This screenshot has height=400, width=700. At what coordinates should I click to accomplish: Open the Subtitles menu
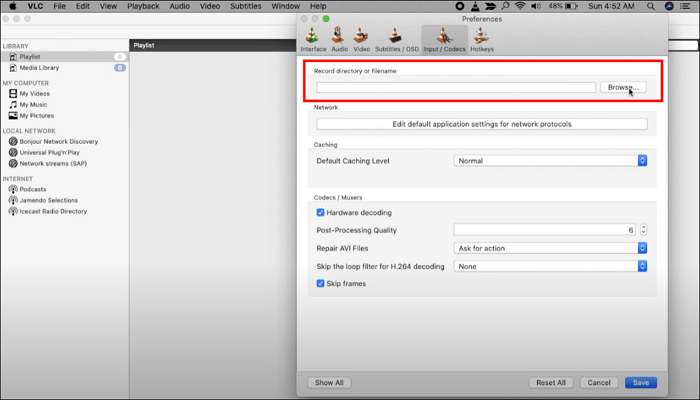point(246,6)
